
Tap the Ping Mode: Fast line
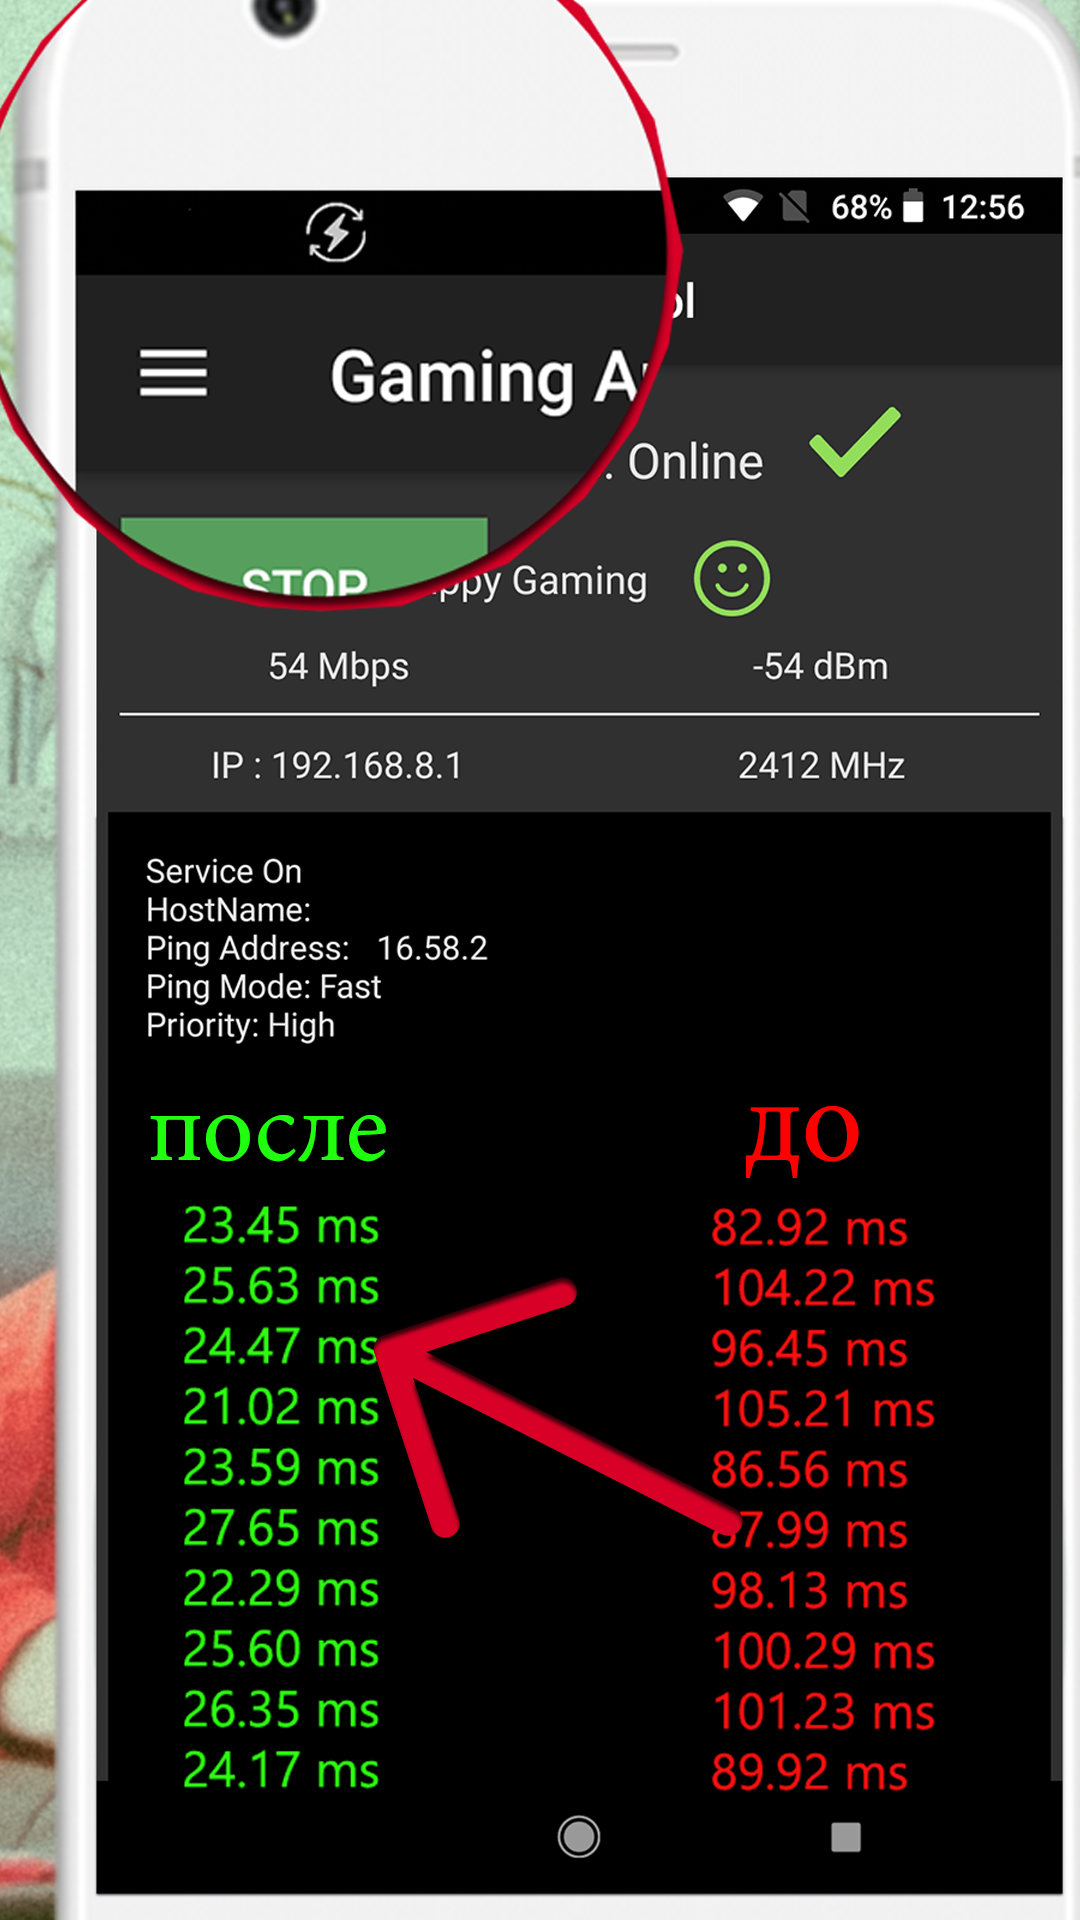click(264, 987)
